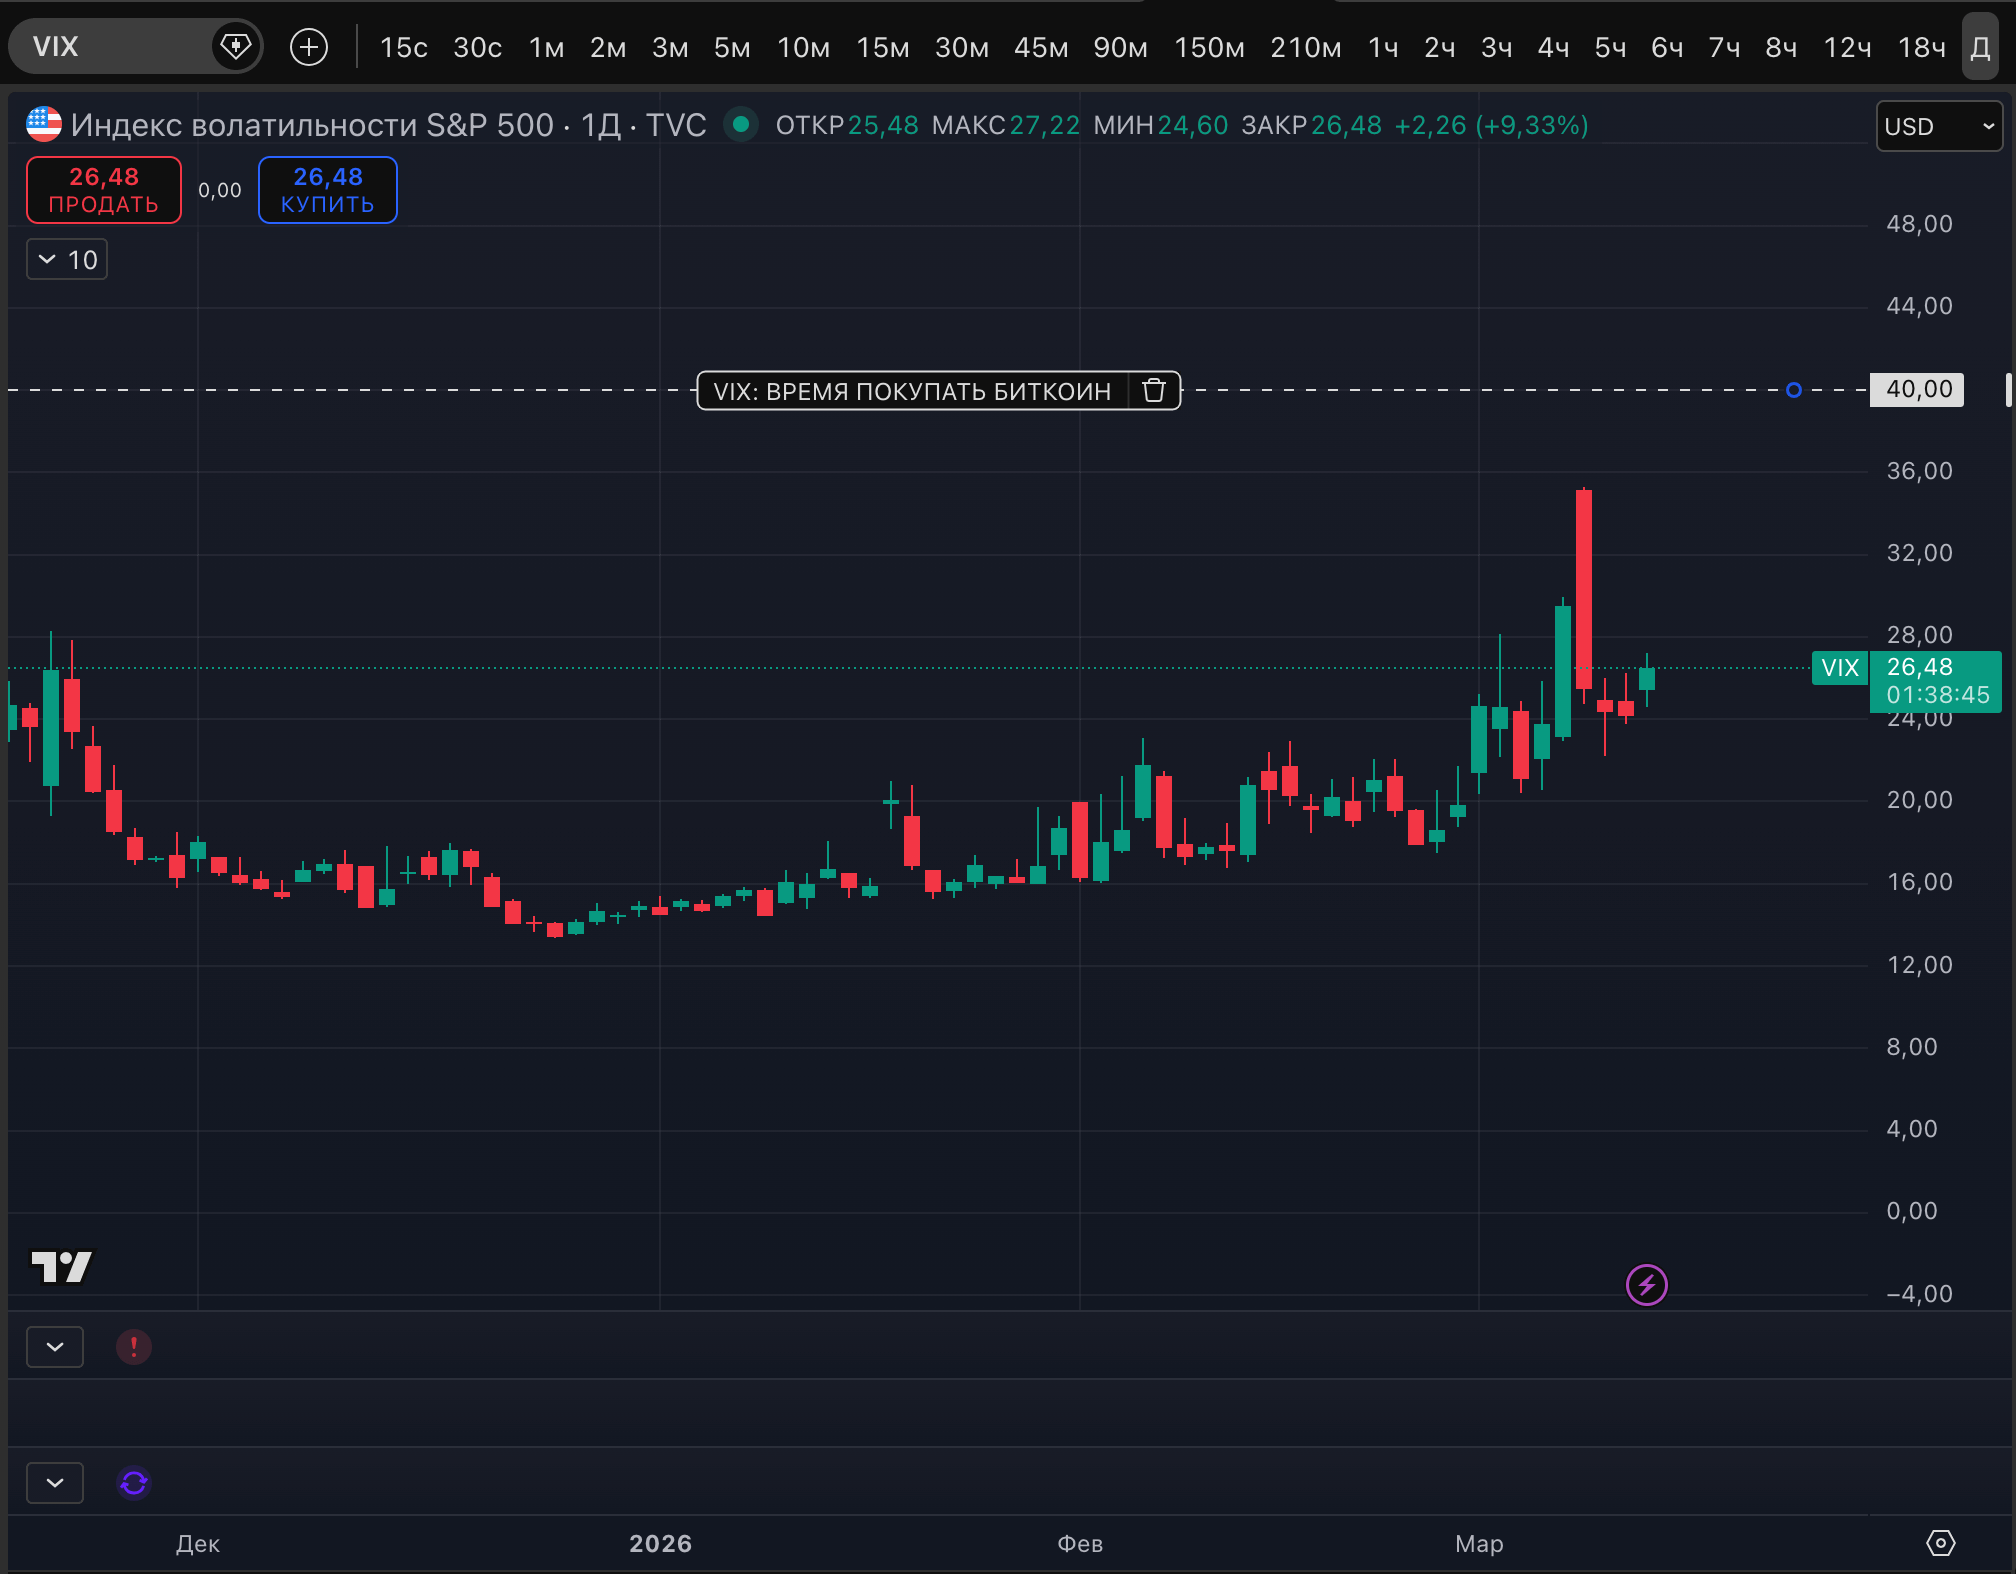Click the purple lightning bolt icon
Viewport: 2016px width, 1574px height.
pyautogui.click(x=1646, y=1285)
